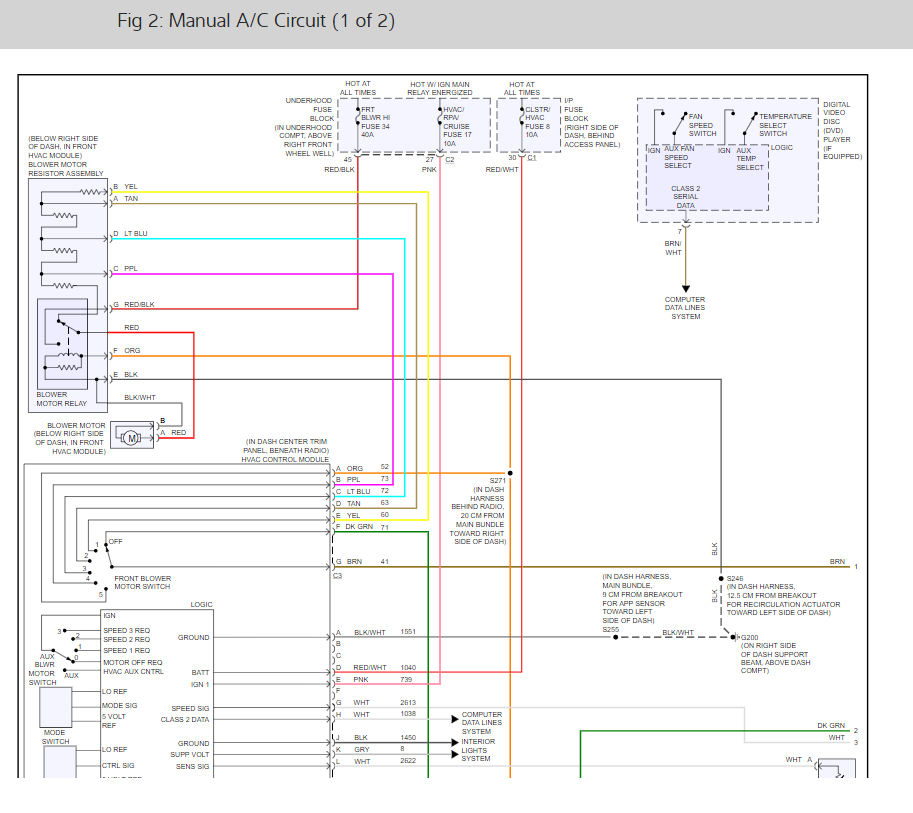Click the 'Underhood Fuse Block' label
The image size is (913, 813).
[308, 109]
